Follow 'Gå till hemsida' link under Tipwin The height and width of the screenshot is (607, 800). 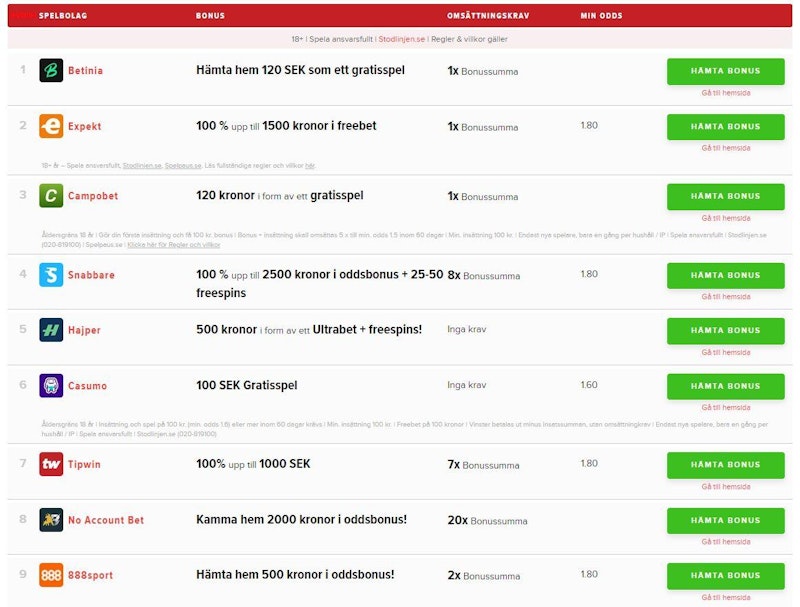tap(725, 486)
